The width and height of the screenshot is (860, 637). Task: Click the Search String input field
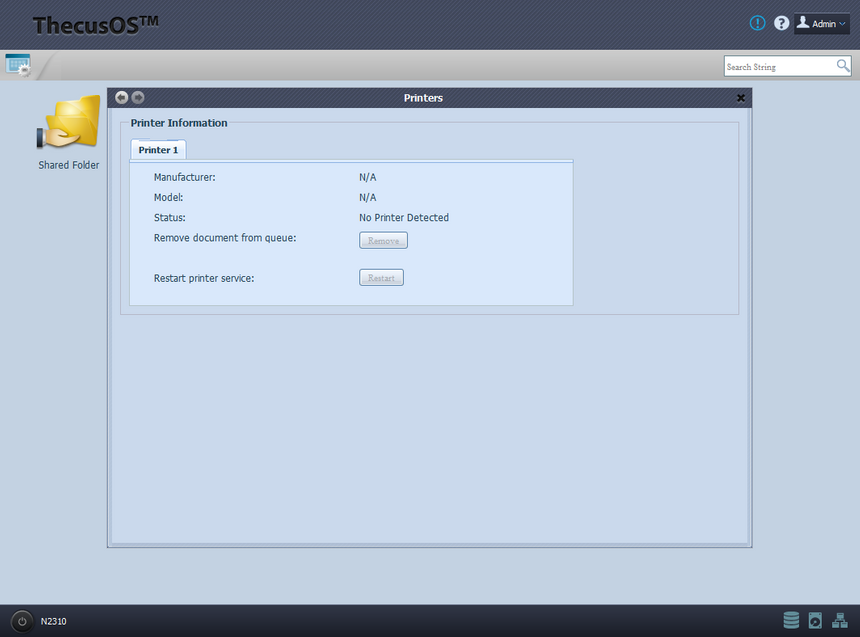tap(779, 66)
